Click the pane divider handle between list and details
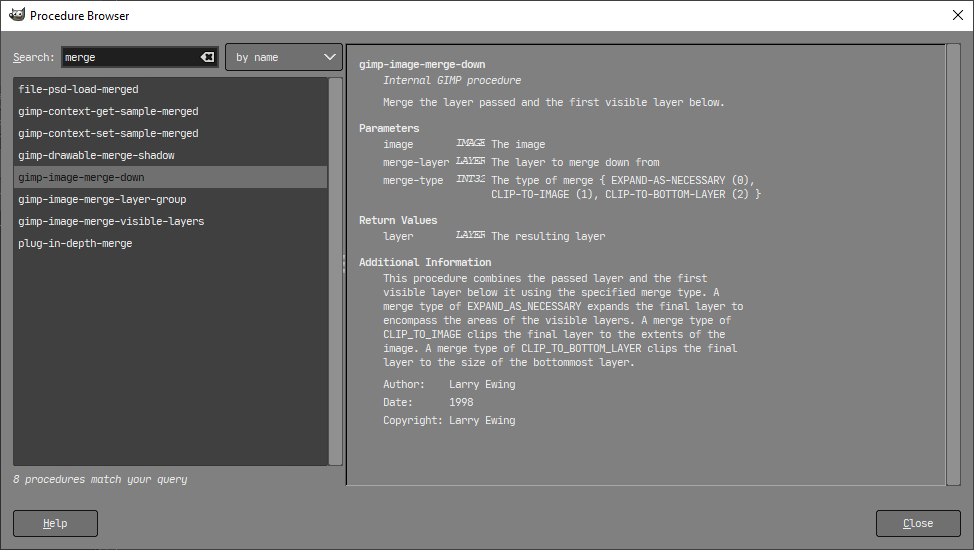Screen dimensions: 974x550 tap(344, 264)
